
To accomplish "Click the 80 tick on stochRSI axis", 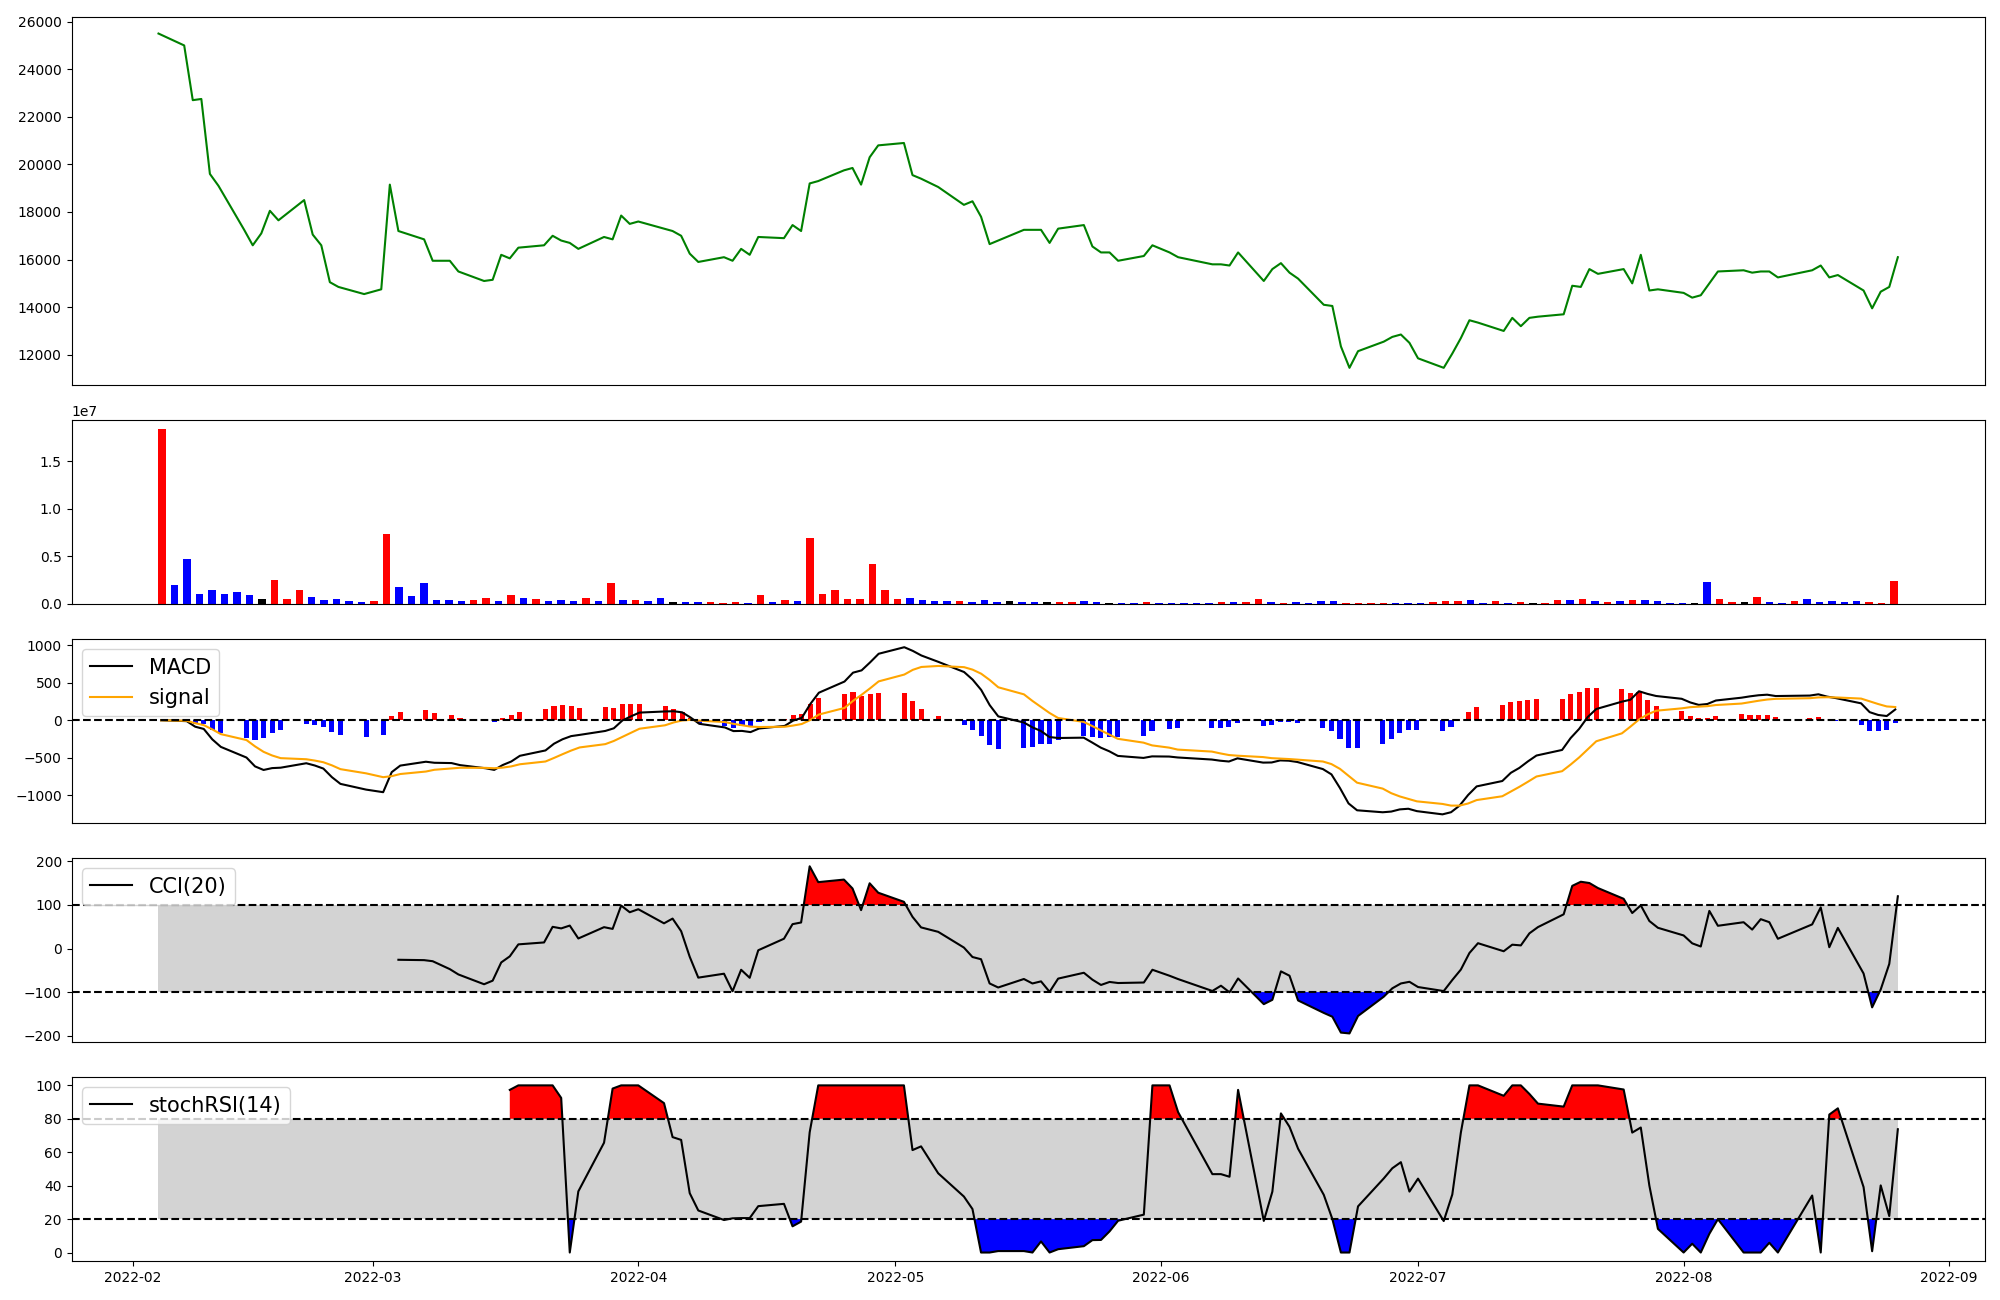I will pos(53,1119).
